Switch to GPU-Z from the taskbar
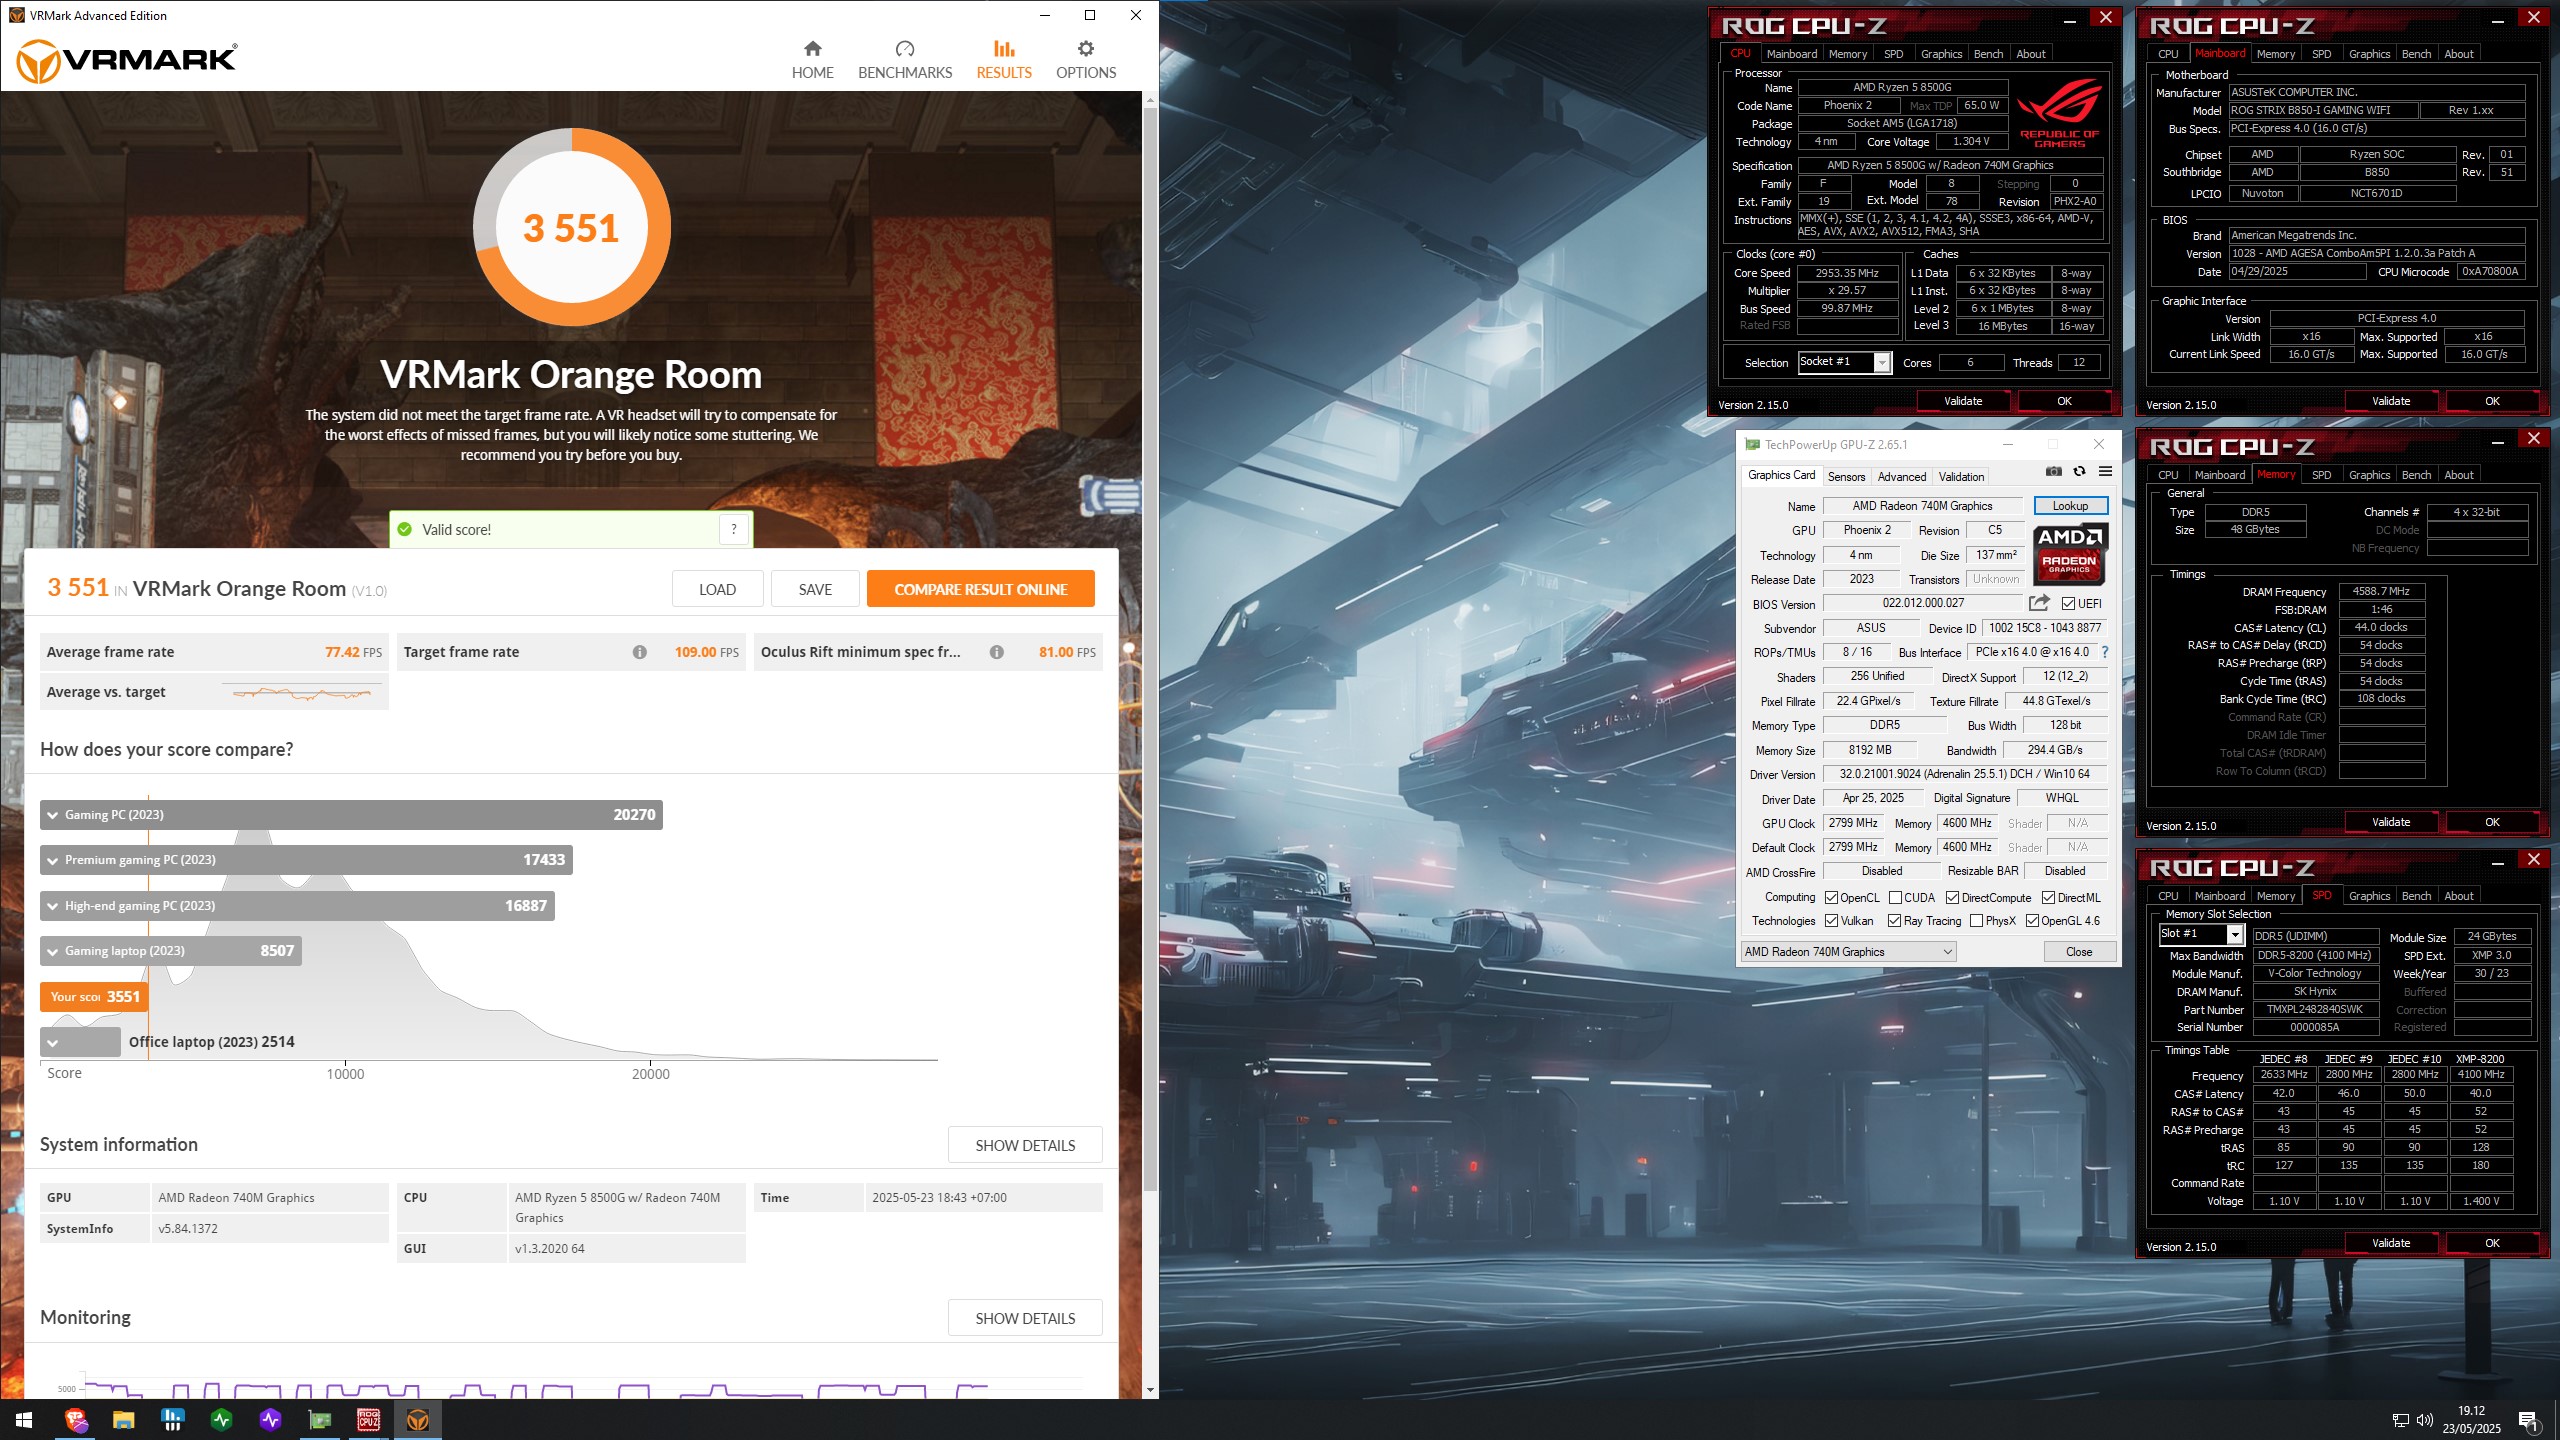2560x1440 pixels. (319, 1420)
